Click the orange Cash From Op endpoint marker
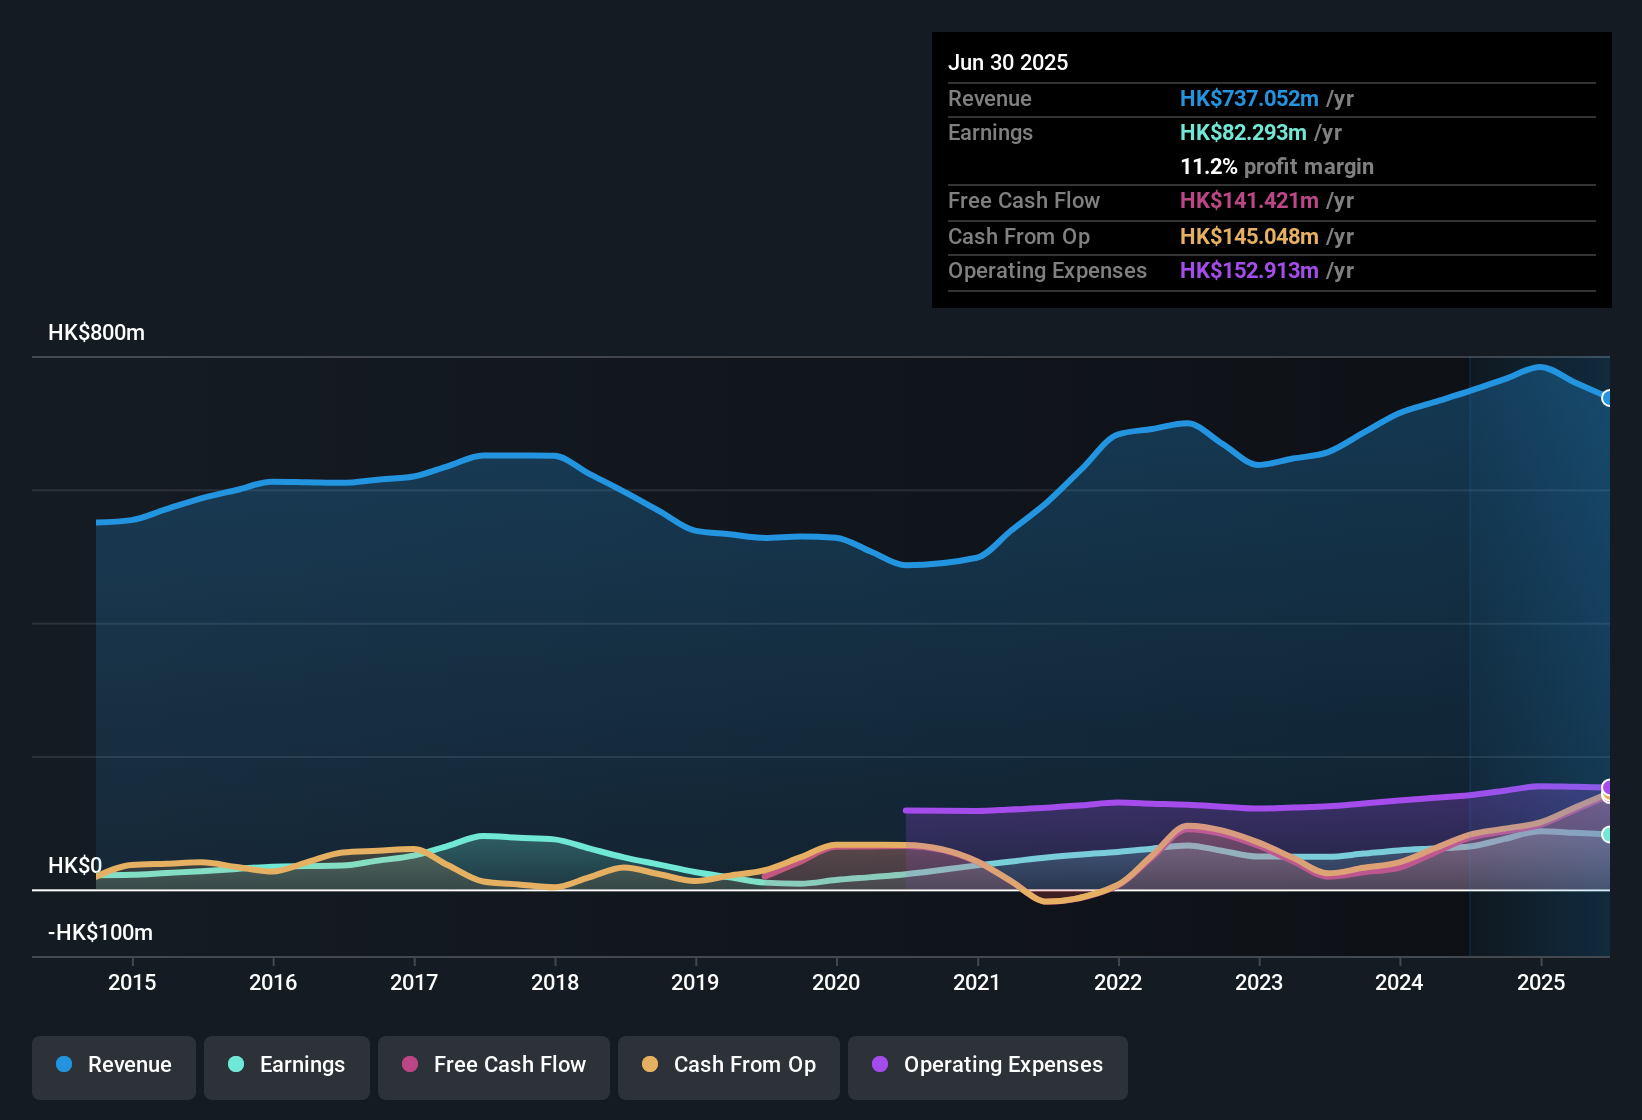 pos(1606,797)
